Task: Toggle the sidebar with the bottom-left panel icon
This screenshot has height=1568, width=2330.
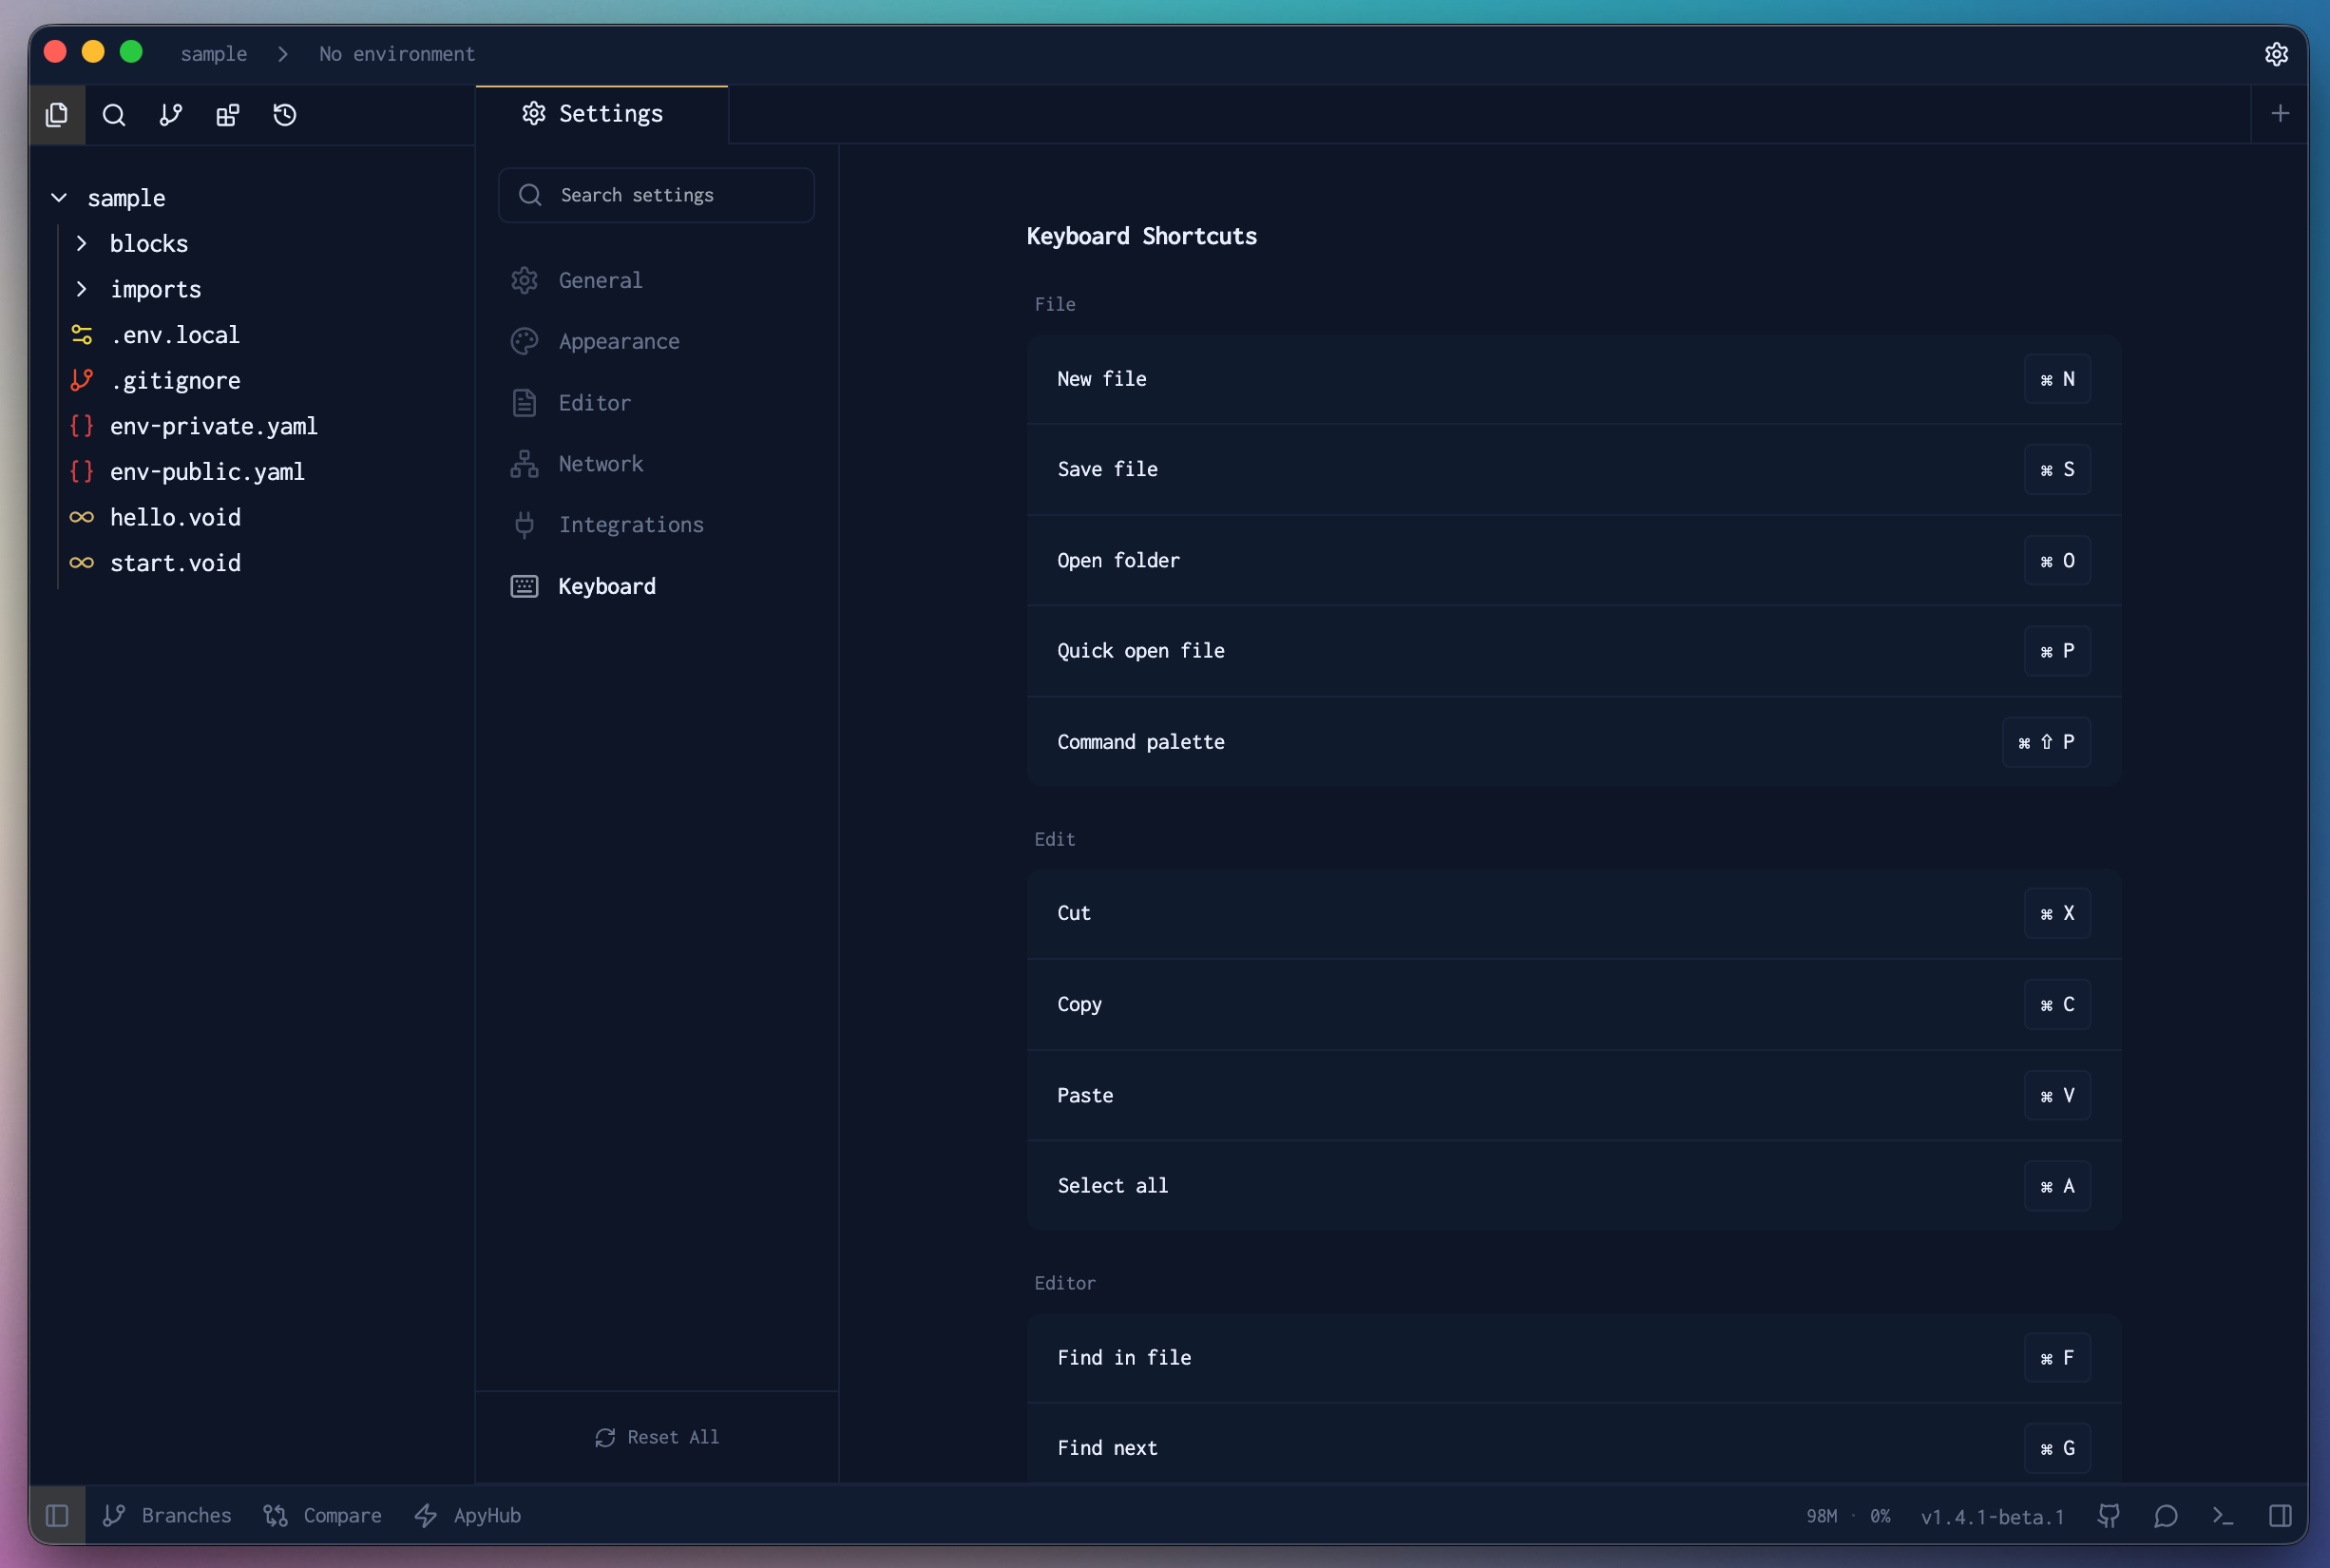Action: coord(57,1515)
